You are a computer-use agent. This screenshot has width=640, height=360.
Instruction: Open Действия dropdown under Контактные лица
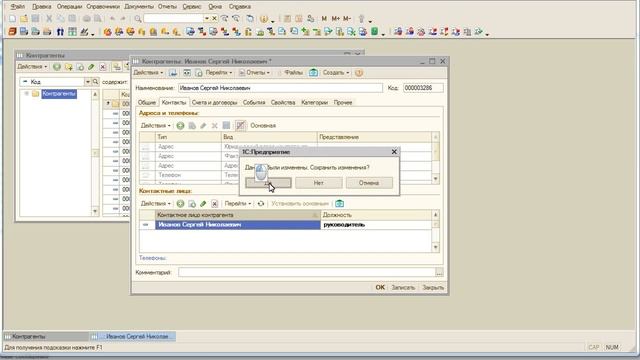pyautogui.click(x=156, y=203)
